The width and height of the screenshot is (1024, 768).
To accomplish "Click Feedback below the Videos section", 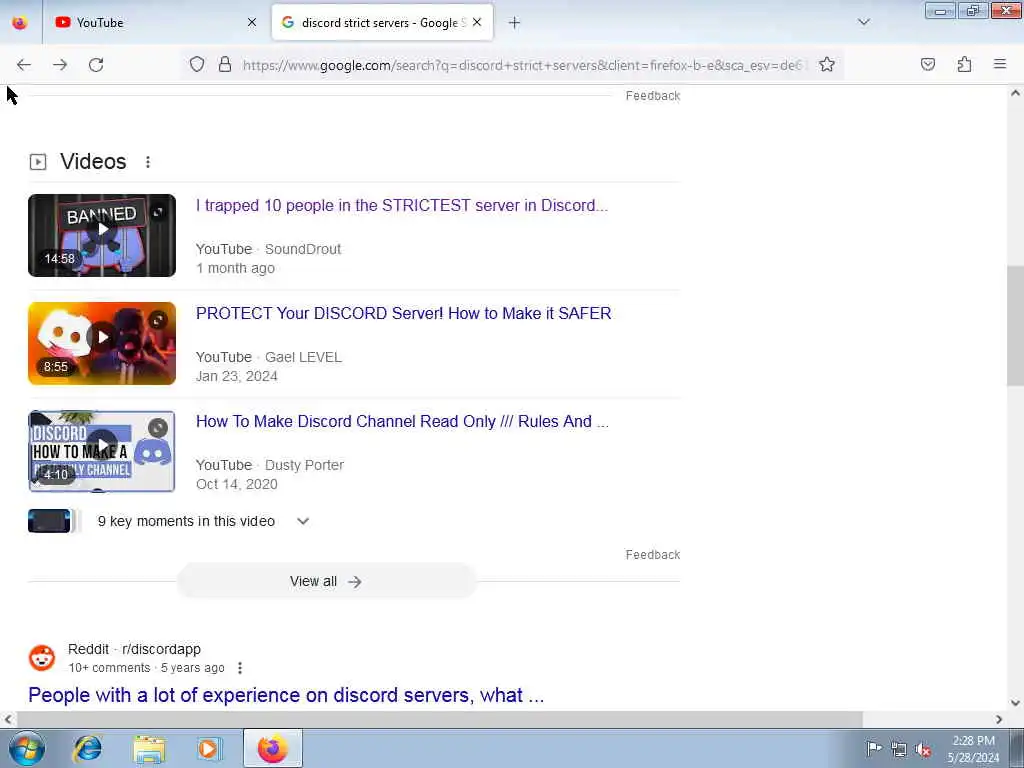I will coord(652,554).
